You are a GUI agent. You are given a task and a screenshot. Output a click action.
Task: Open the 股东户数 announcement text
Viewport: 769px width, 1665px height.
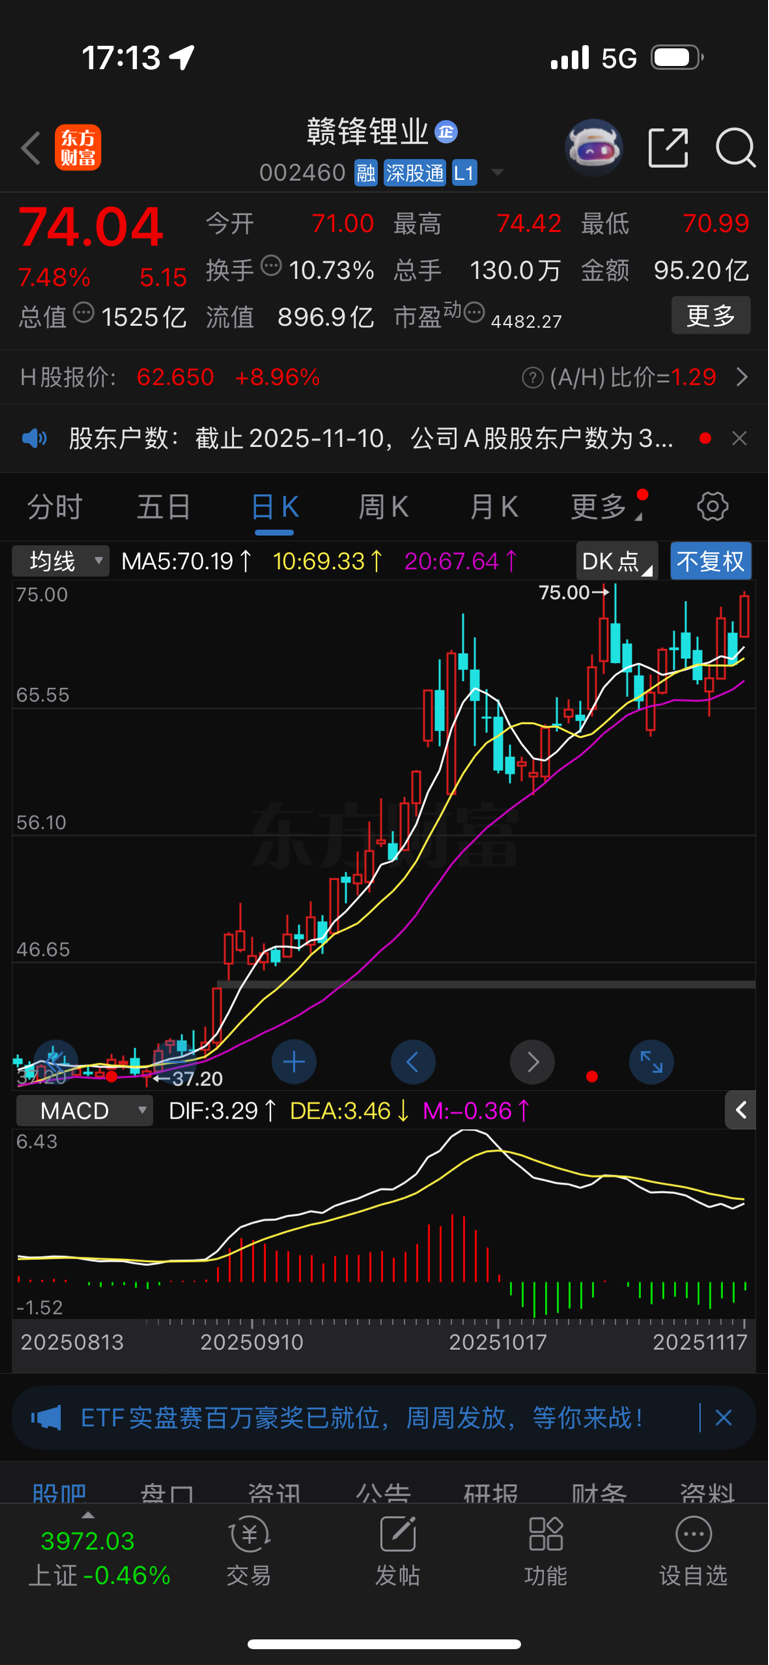click(371, 438)
